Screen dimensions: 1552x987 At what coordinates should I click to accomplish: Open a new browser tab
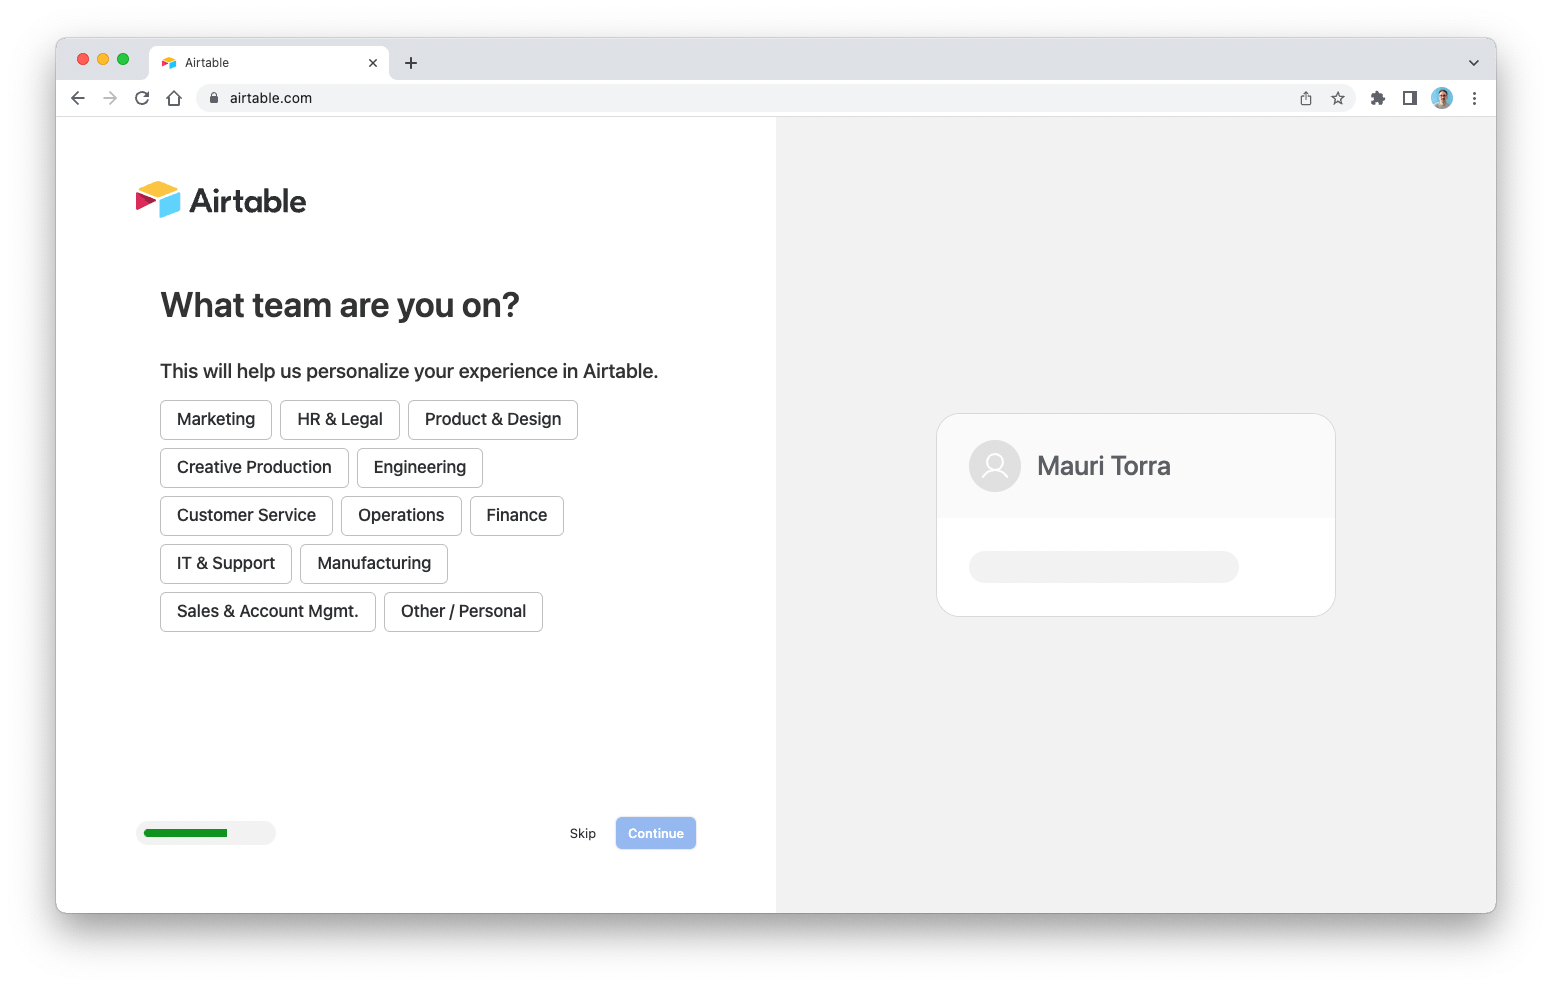pyautogui.click(x=410, y=62)
